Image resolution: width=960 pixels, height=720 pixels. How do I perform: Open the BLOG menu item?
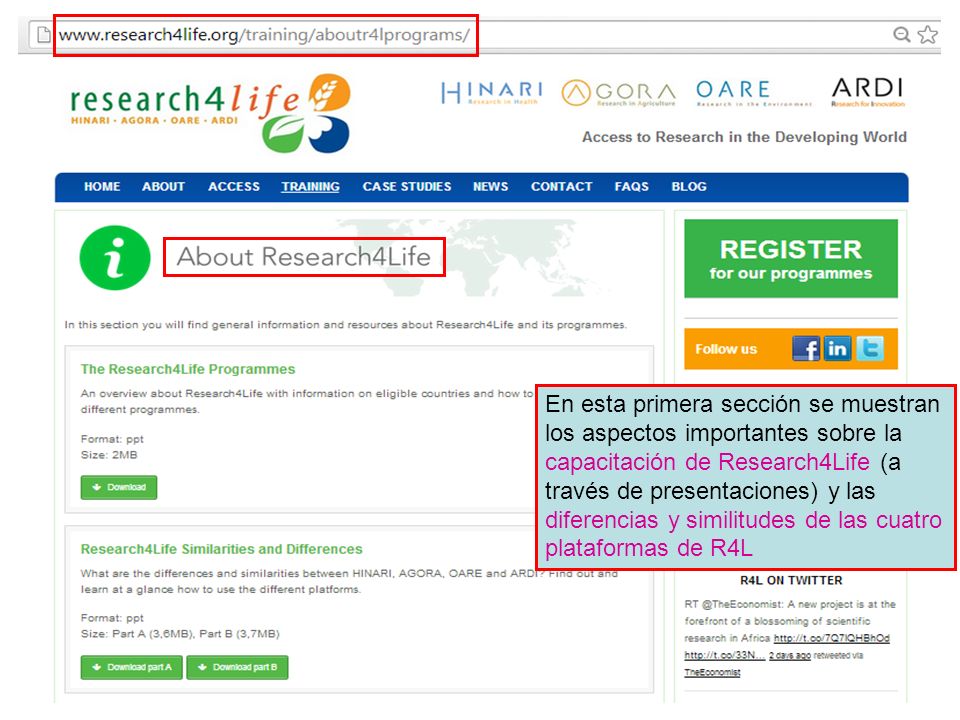689,187
